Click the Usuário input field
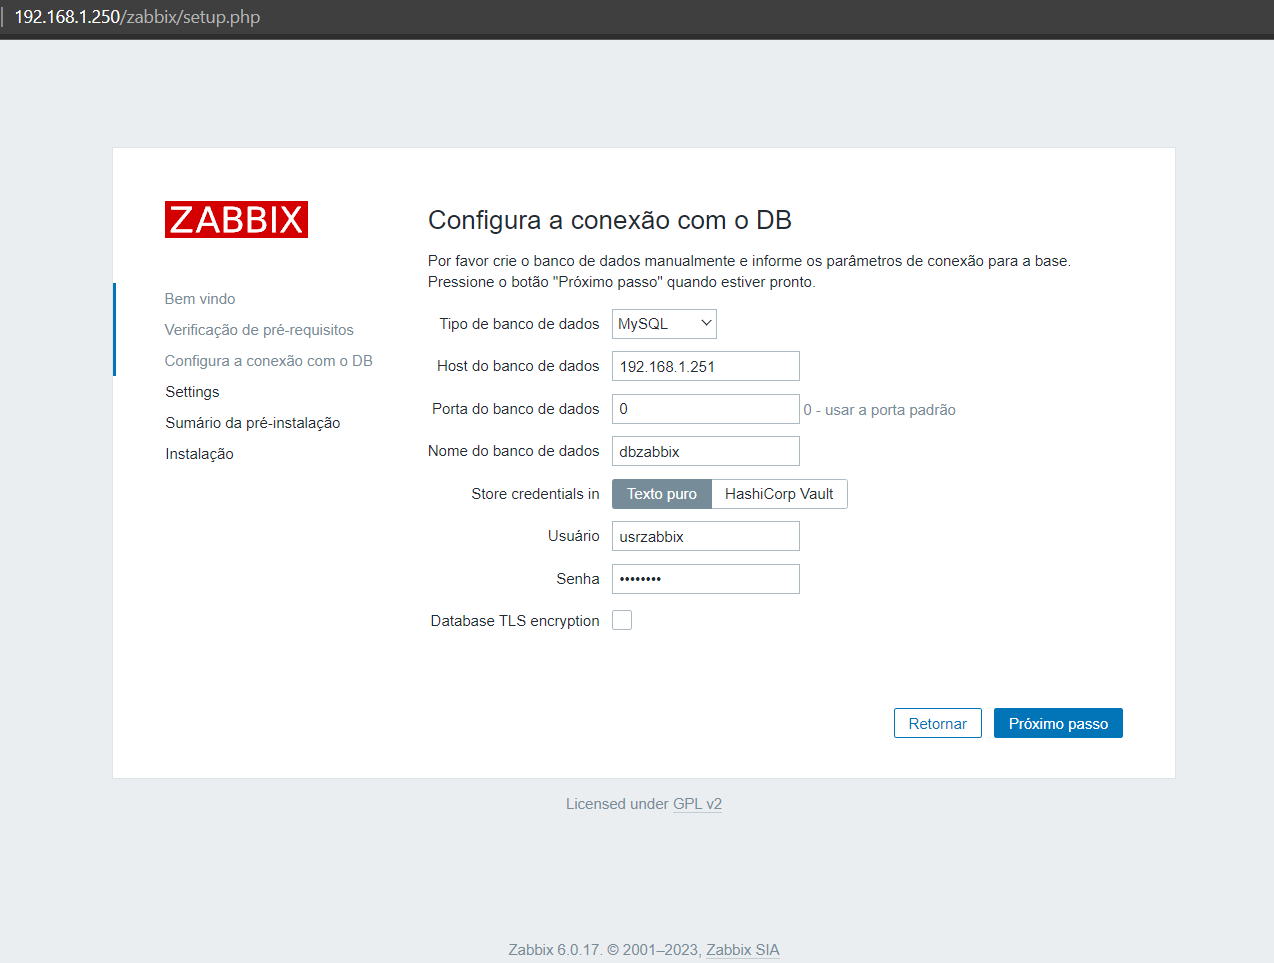1274x963 pixels. [x=706, y=536]
